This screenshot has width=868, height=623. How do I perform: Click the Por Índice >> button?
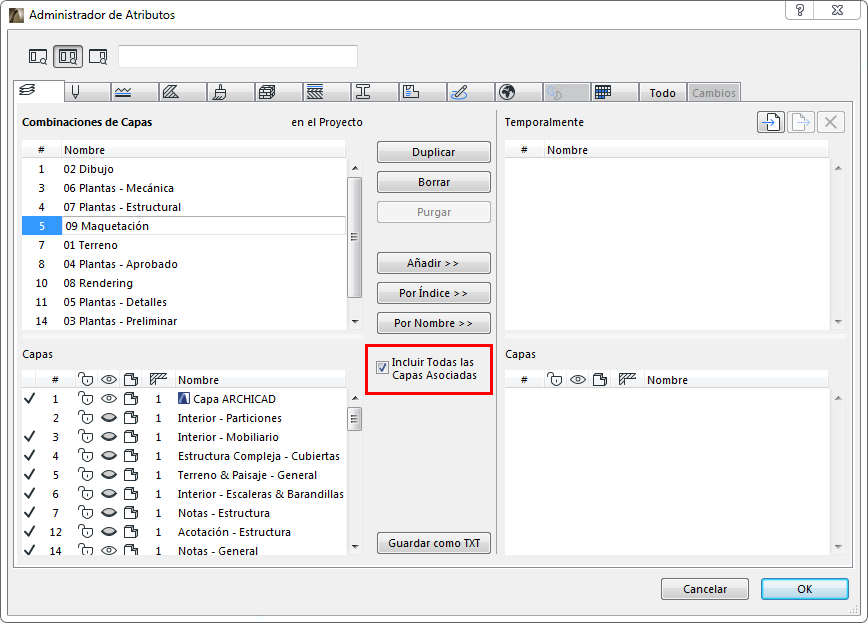pos(433,293)
